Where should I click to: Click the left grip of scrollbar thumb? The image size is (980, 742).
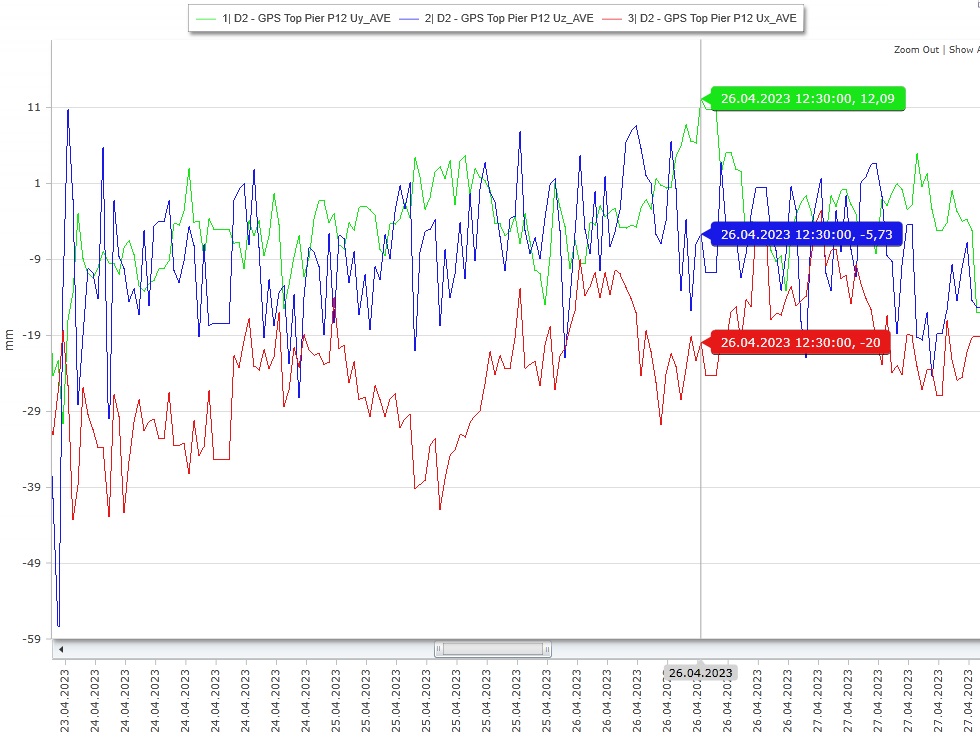click(x=439, y=649)
